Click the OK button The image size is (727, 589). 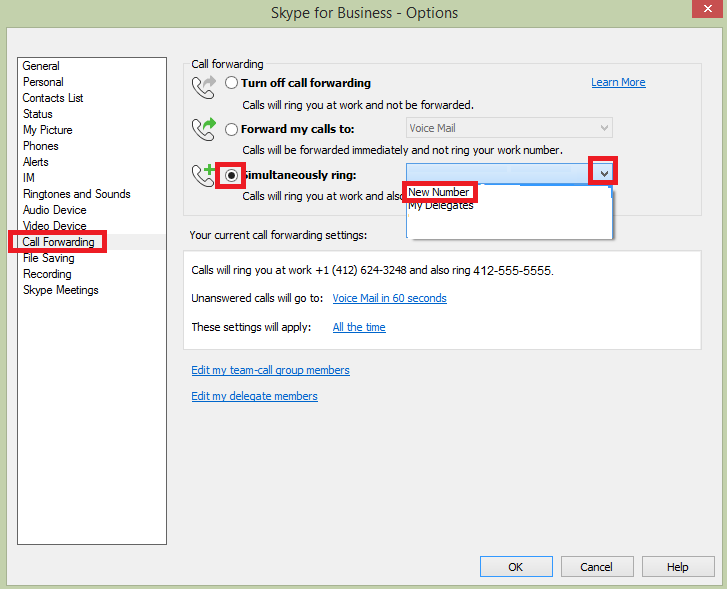click(x=516, y=567)
